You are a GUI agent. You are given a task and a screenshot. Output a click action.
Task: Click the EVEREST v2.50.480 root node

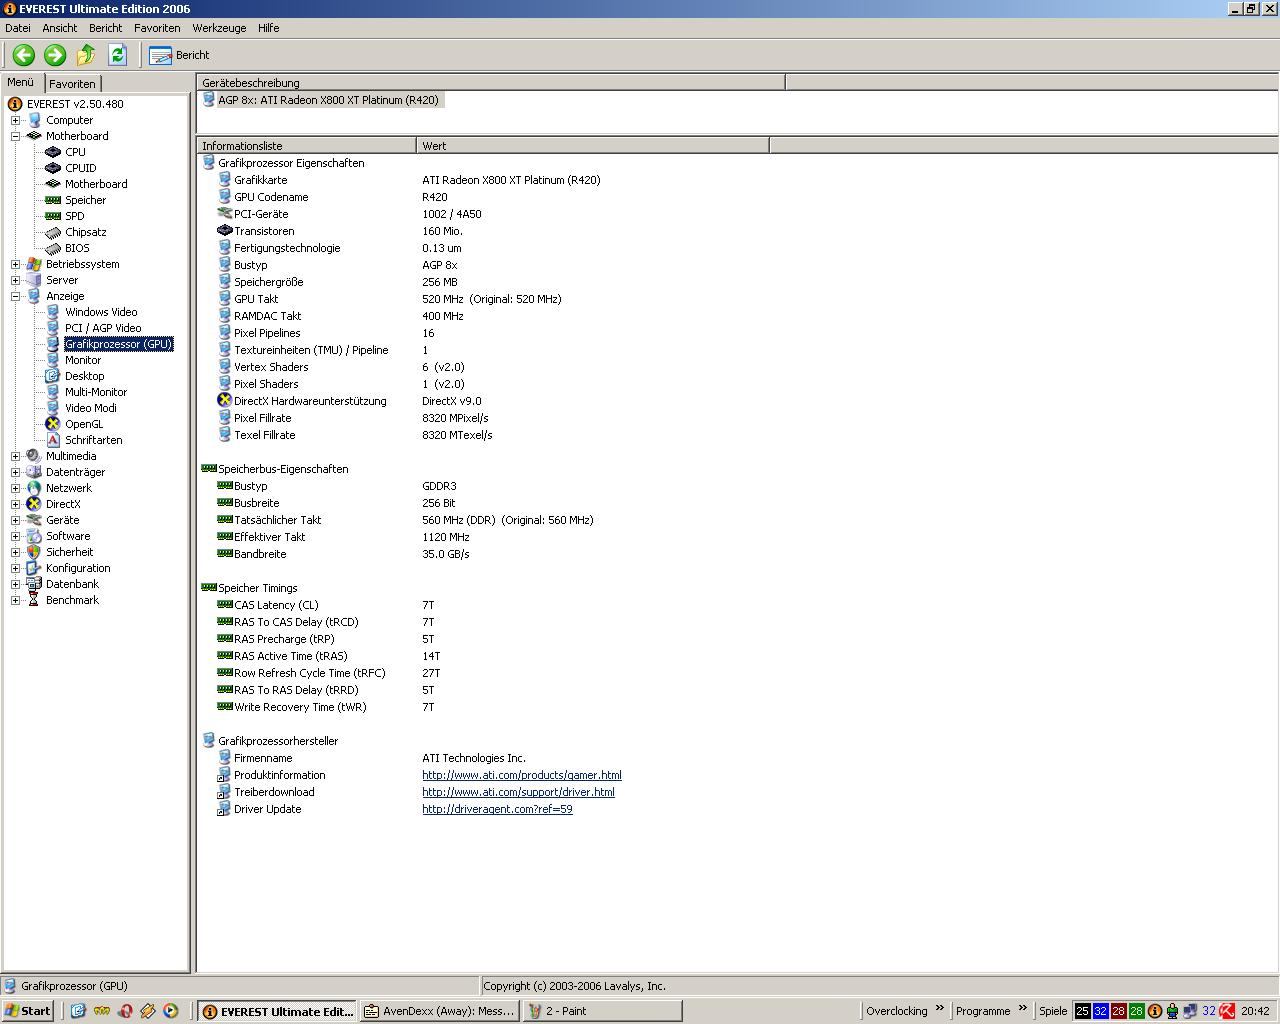(75, 104)
